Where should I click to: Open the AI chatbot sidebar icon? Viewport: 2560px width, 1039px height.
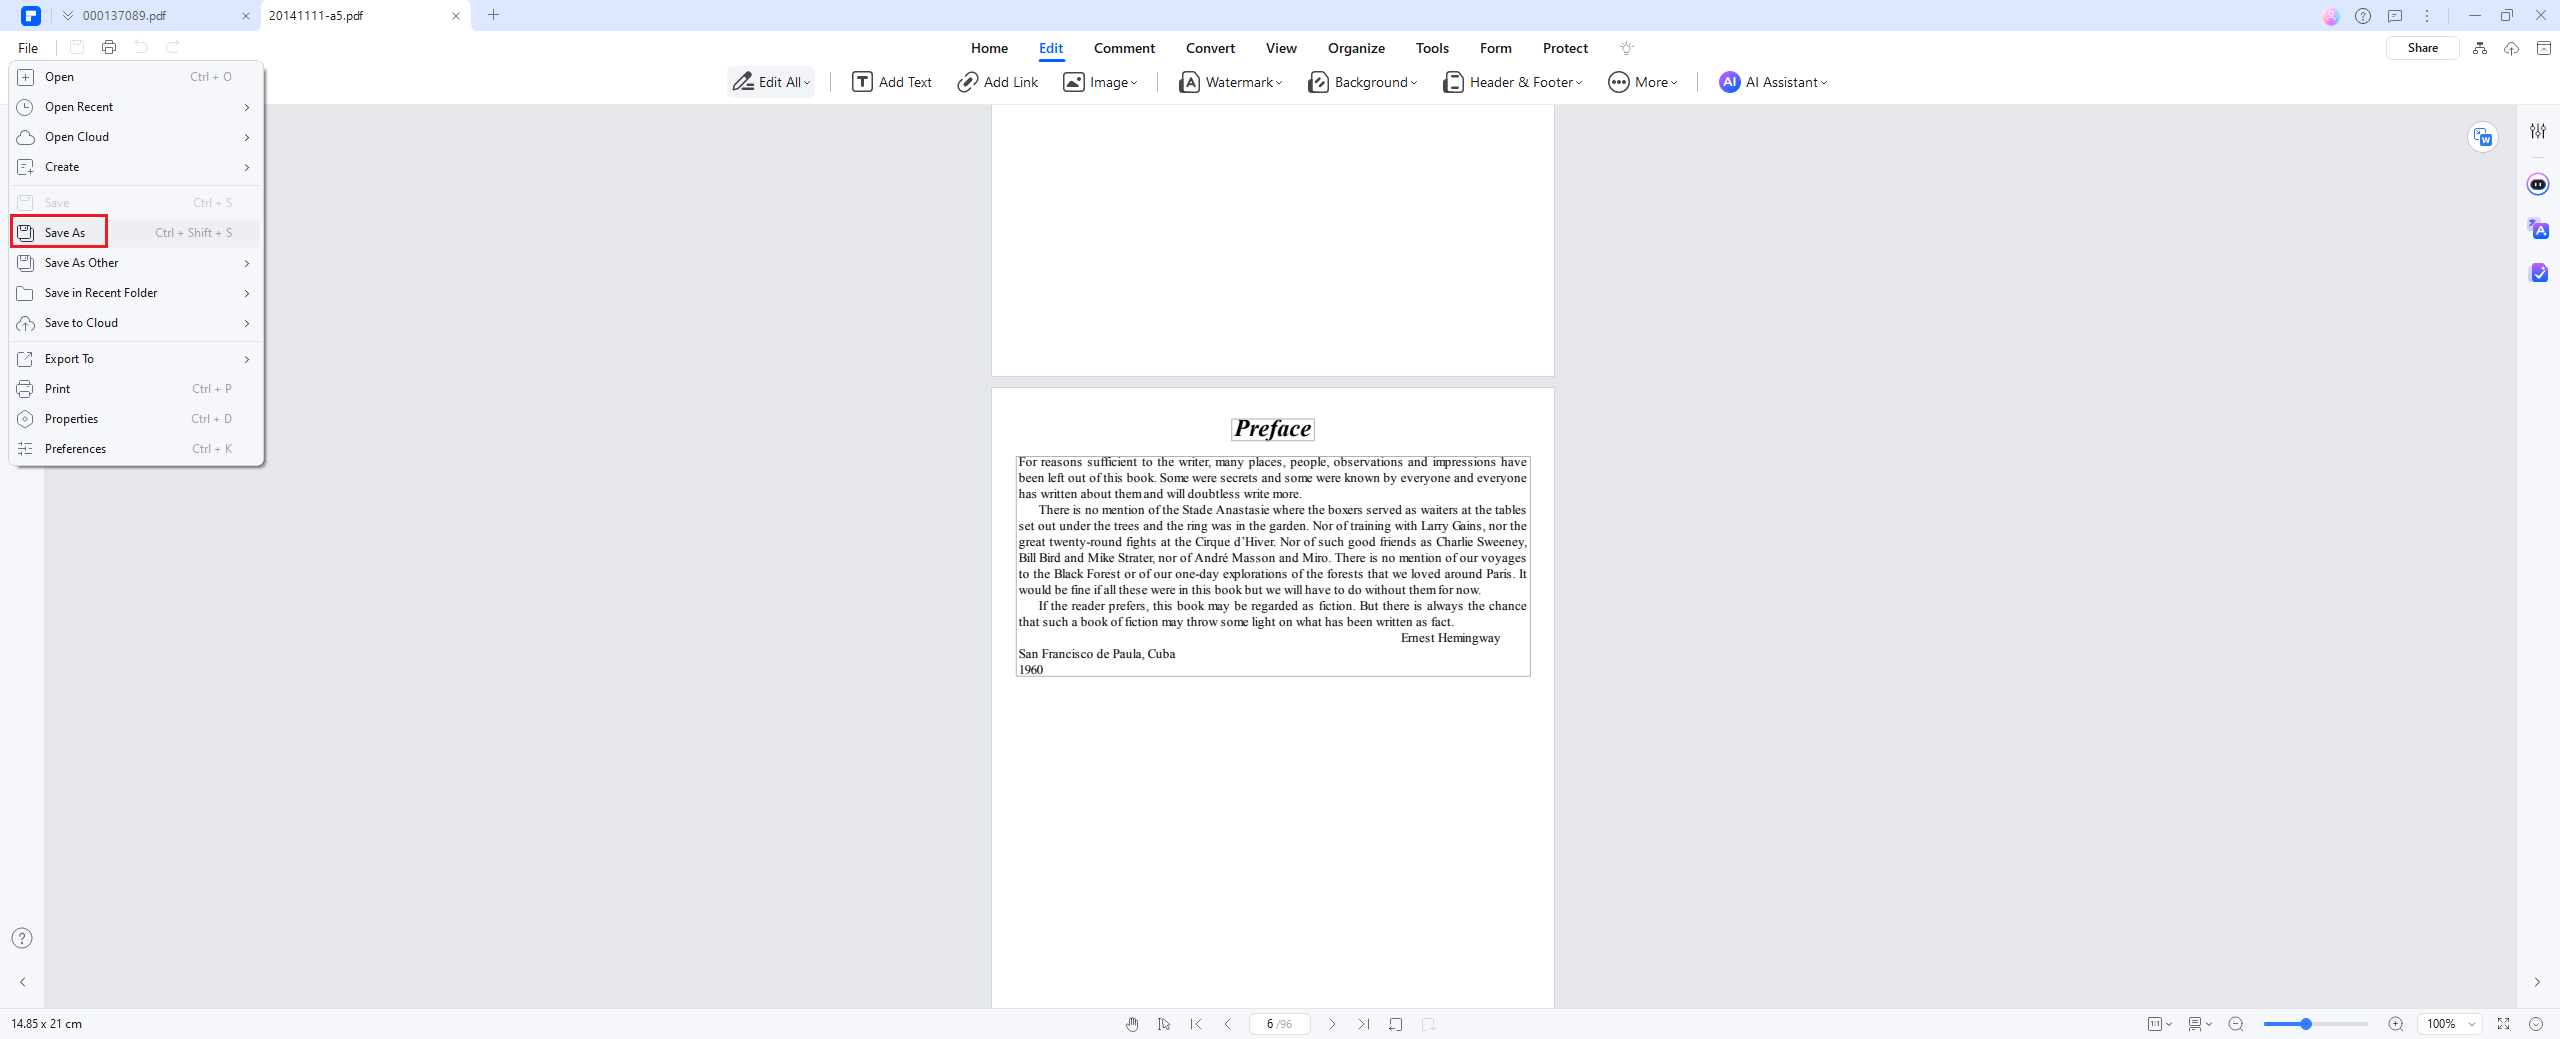click(x=2538, y=184)
